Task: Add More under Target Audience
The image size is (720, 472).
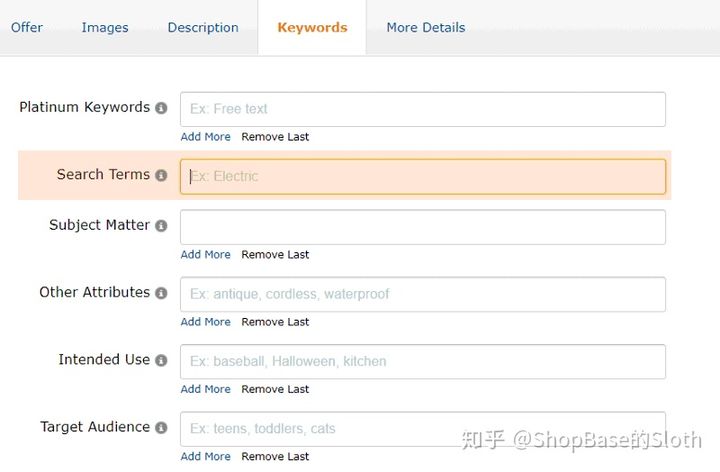Action: (x=205, y=456)
